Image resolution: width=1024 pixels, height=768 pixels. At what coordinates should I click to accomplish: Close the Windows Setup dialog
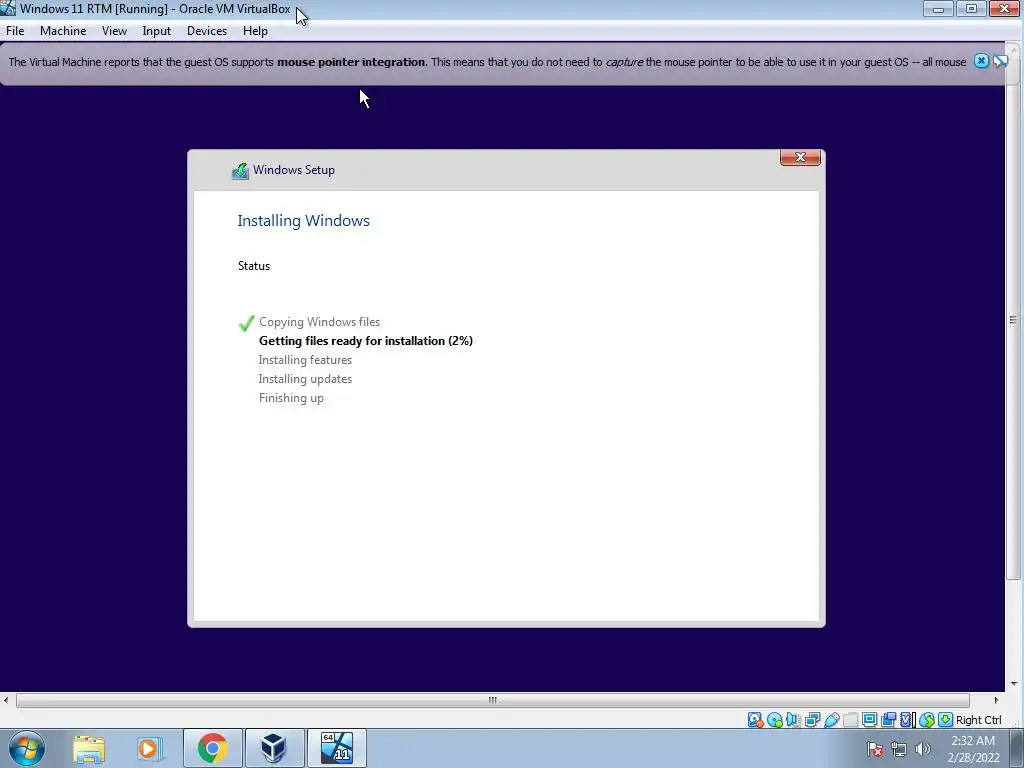[800, 157]
